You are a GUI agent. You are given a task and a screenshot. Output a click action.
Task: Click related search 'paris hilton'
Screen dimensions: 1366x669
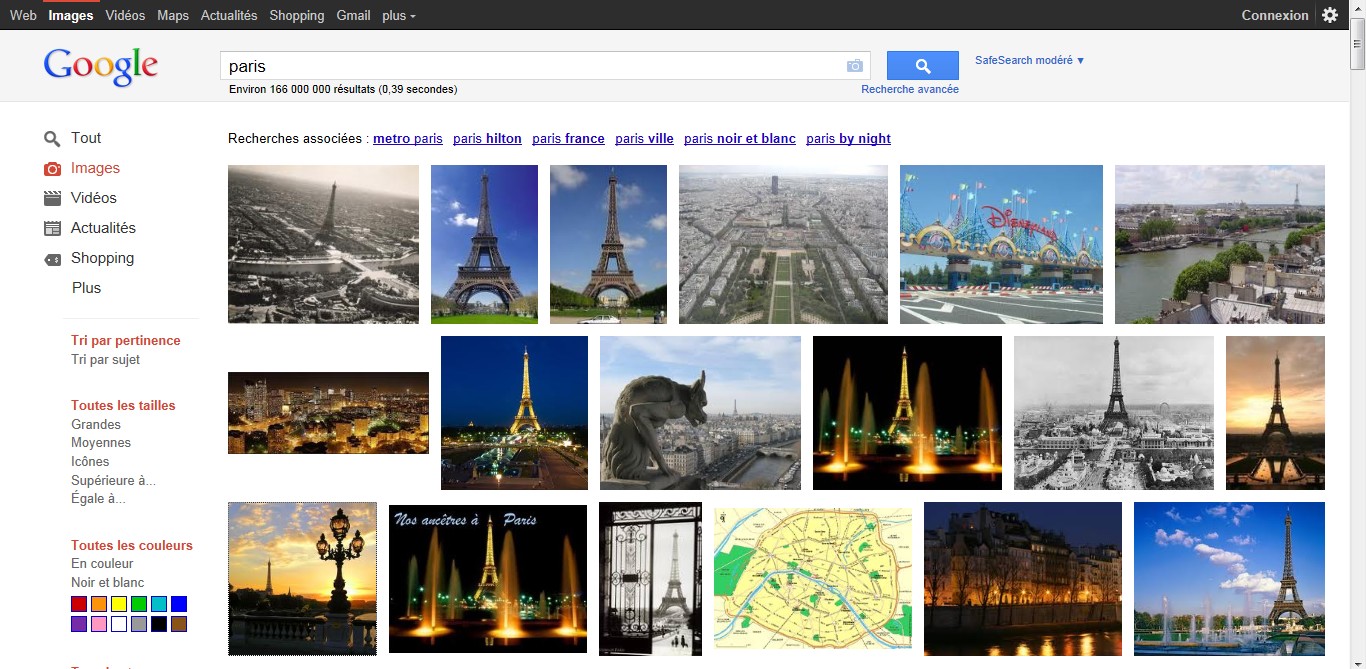click(x=487, y=139)
